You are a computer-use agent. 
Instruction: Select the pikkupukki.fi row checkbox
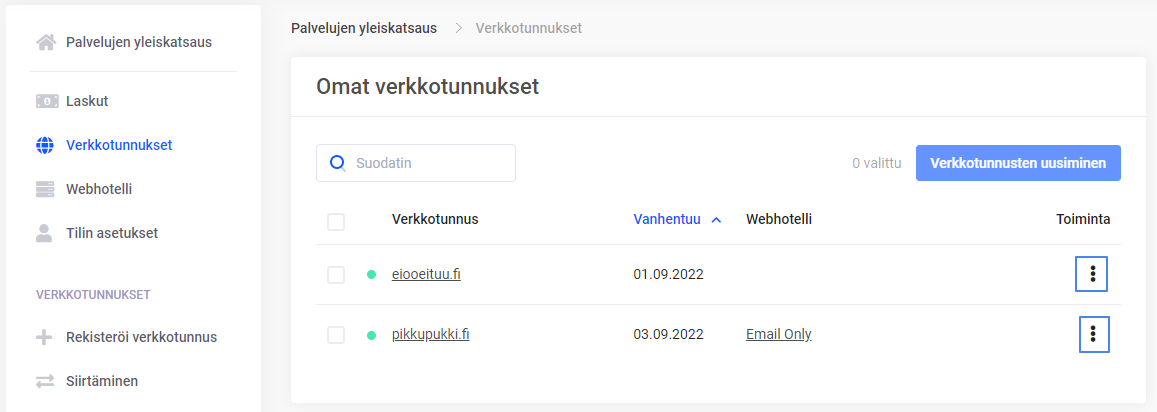[x=336, y=335]
